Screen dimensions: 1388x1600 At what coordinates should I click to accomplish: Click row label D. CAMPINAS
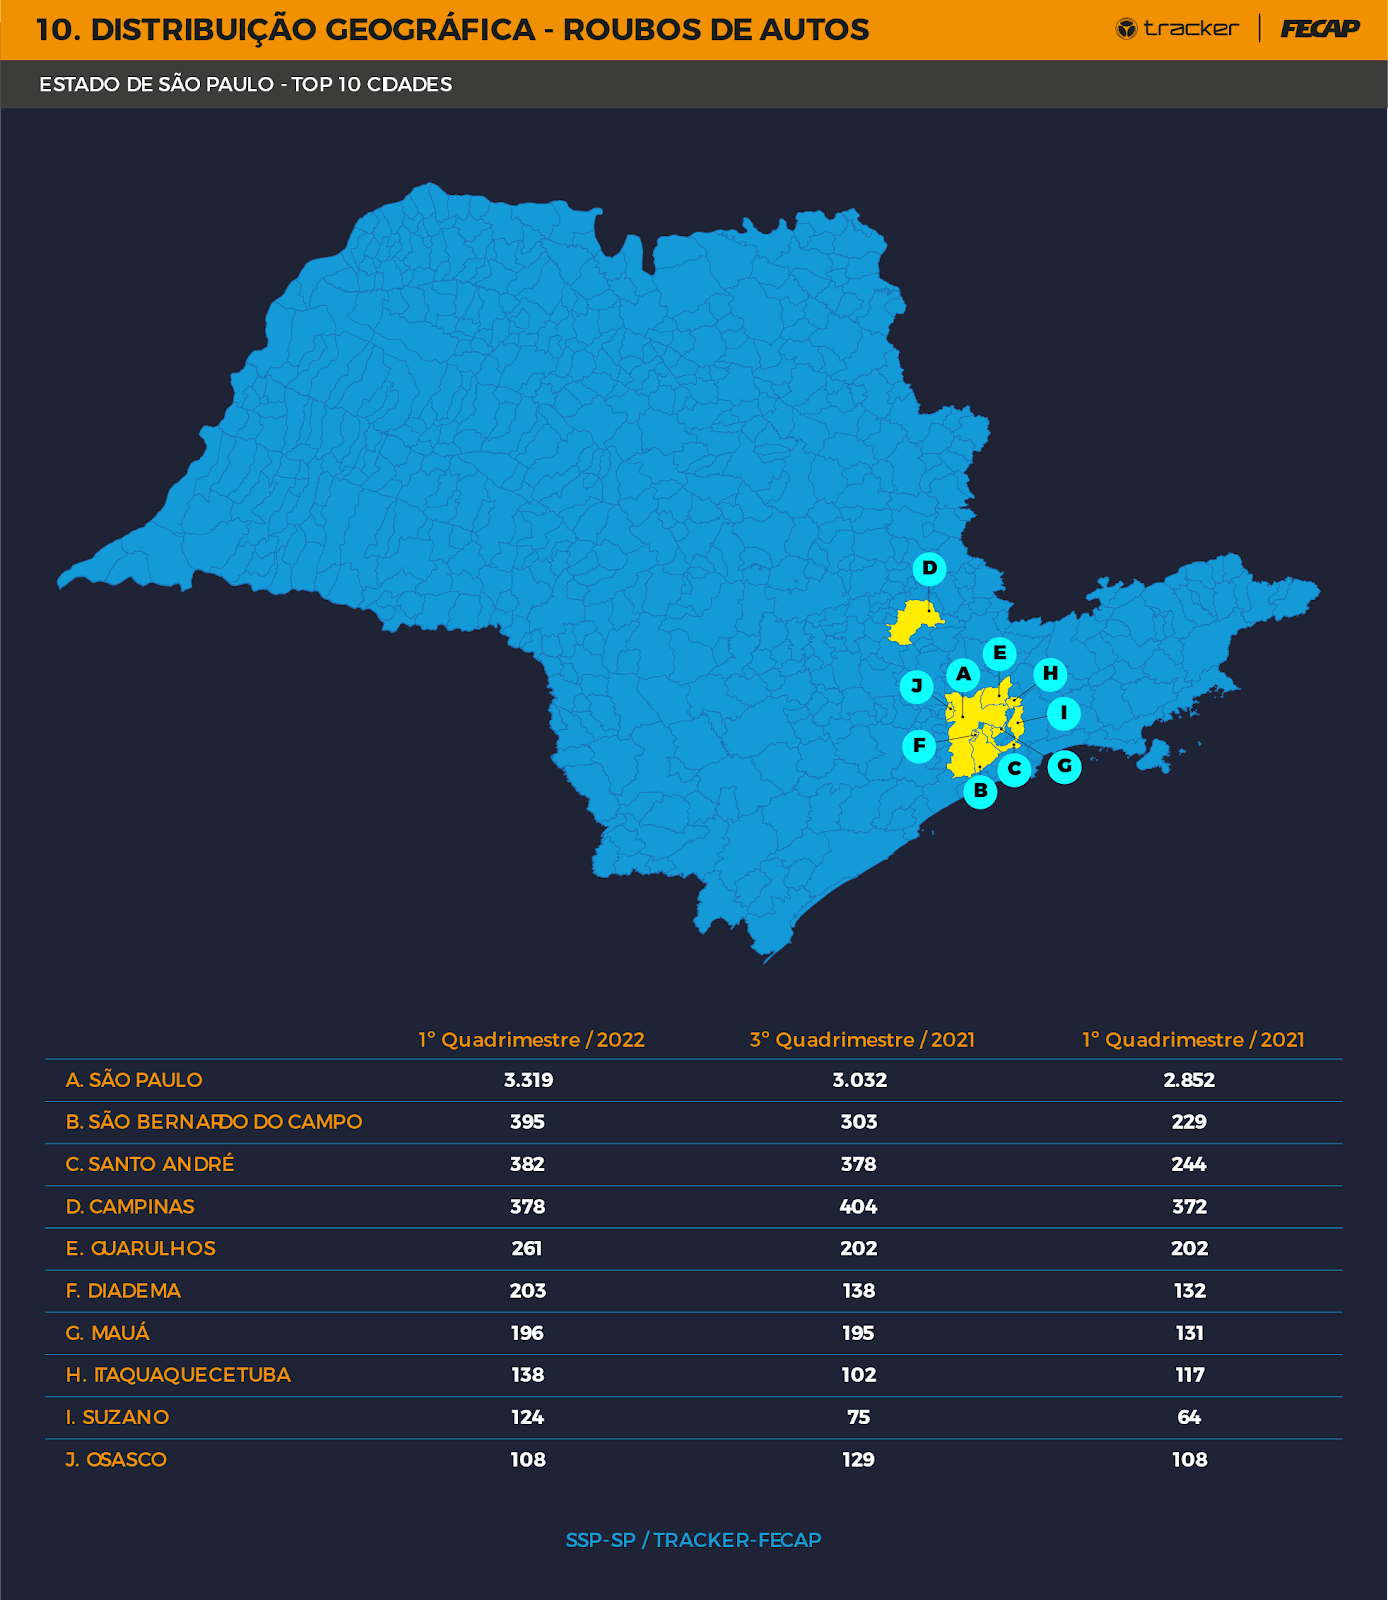130,1207
